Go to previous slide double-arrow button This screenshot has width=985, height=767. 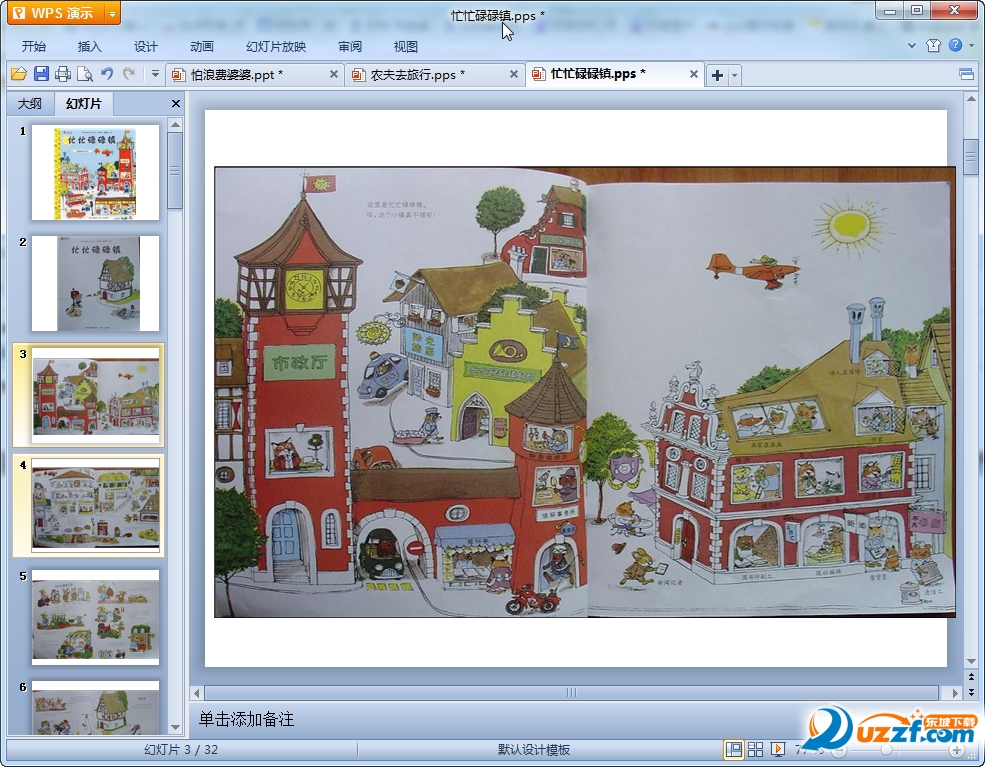point(971,677)
